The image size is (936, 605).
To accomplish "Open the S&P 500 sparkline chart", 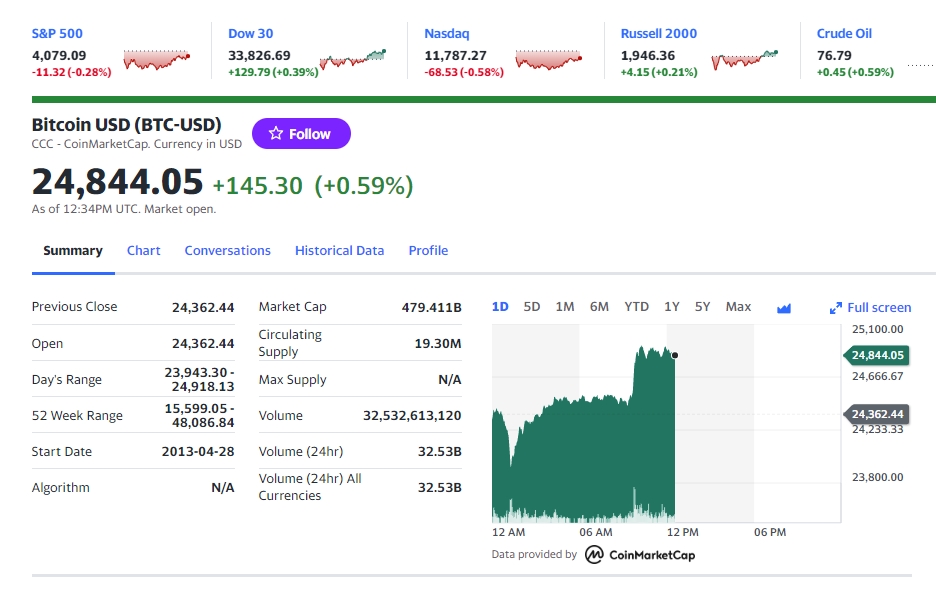I will [156, 59].
